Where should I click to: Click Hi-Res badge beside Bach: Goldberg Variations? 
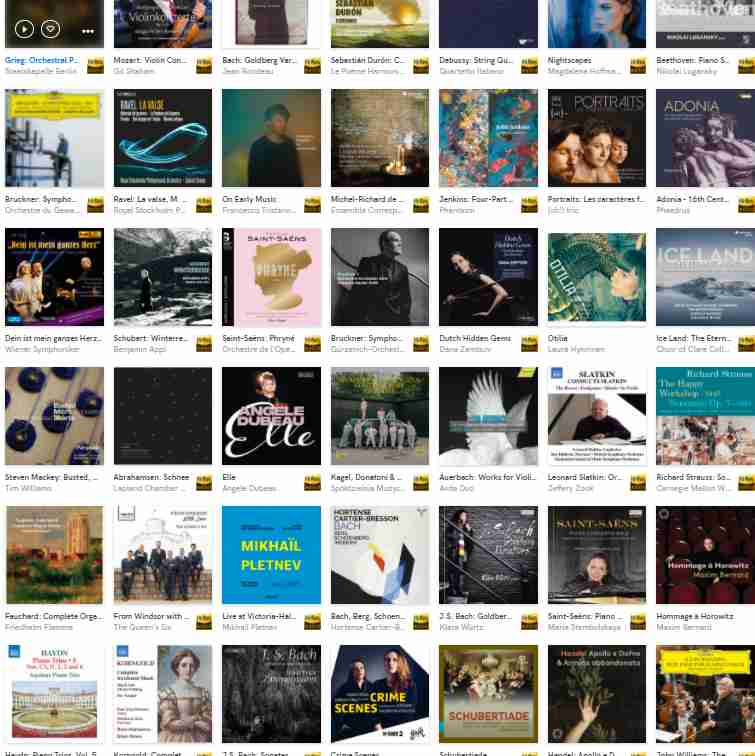tap(312, 66)
